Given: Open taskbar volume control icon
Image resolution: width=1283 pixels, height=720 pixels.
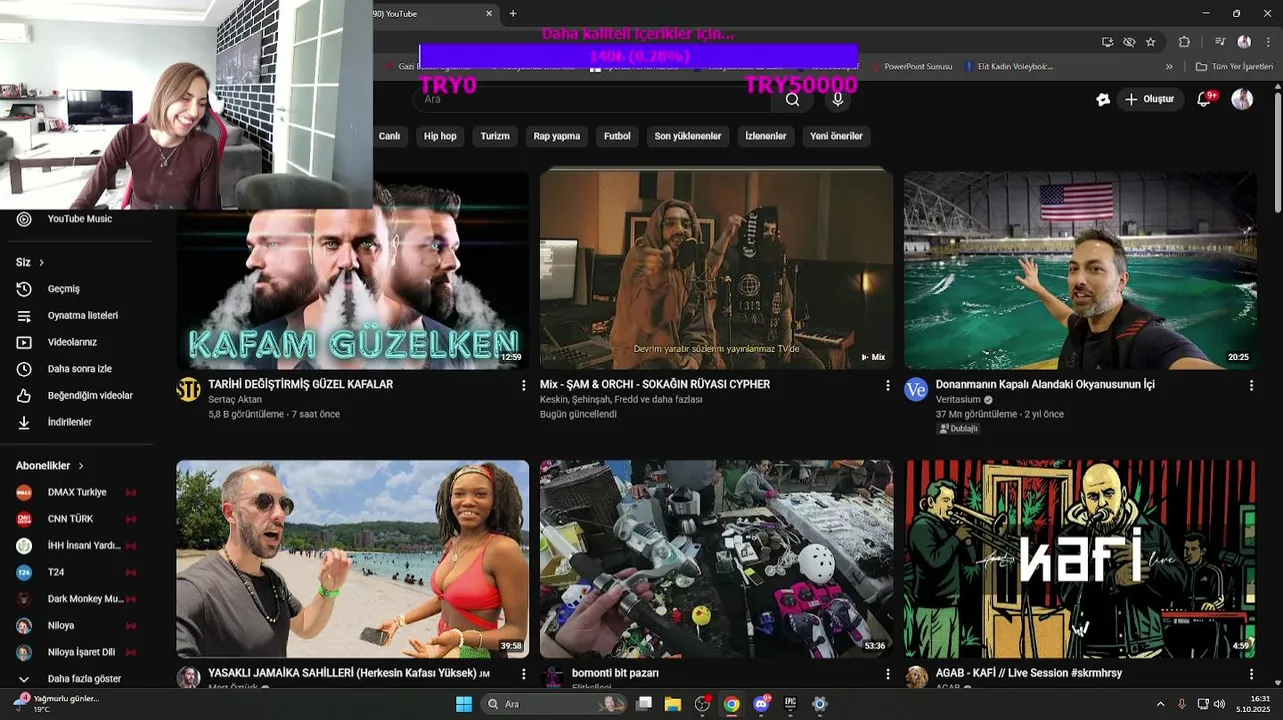Looking at the screenshot, I should pyautogui.click(x=1219, y=704).
